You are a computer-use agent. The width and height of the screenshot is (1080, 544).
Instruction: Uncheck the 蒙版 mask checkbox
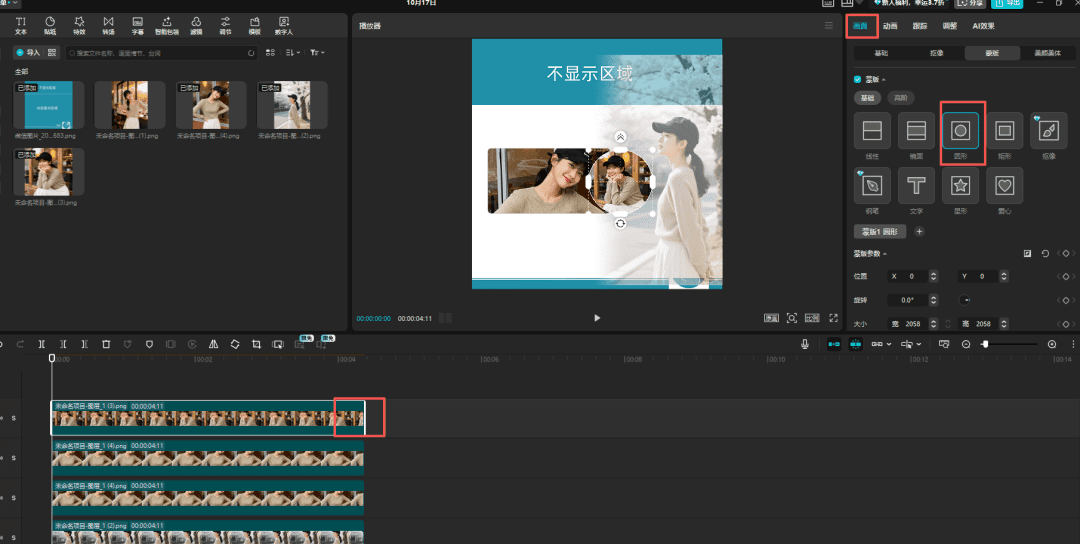857,79
